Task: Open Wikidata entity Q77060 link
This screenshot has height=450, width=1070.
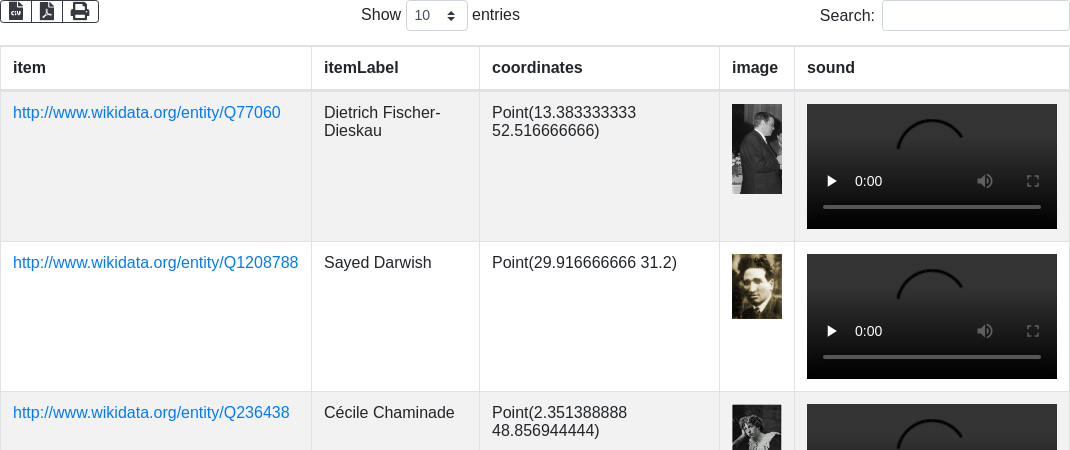Action: tap(147, 113)
